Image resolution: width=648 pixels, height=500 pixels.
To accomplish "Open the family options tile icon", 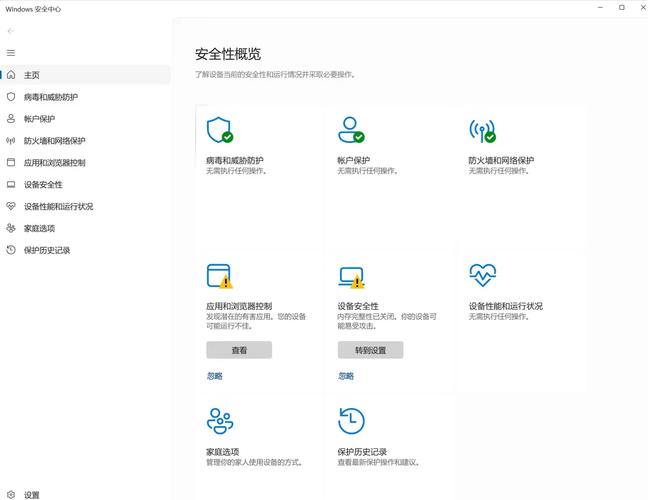I will point(220,421).
